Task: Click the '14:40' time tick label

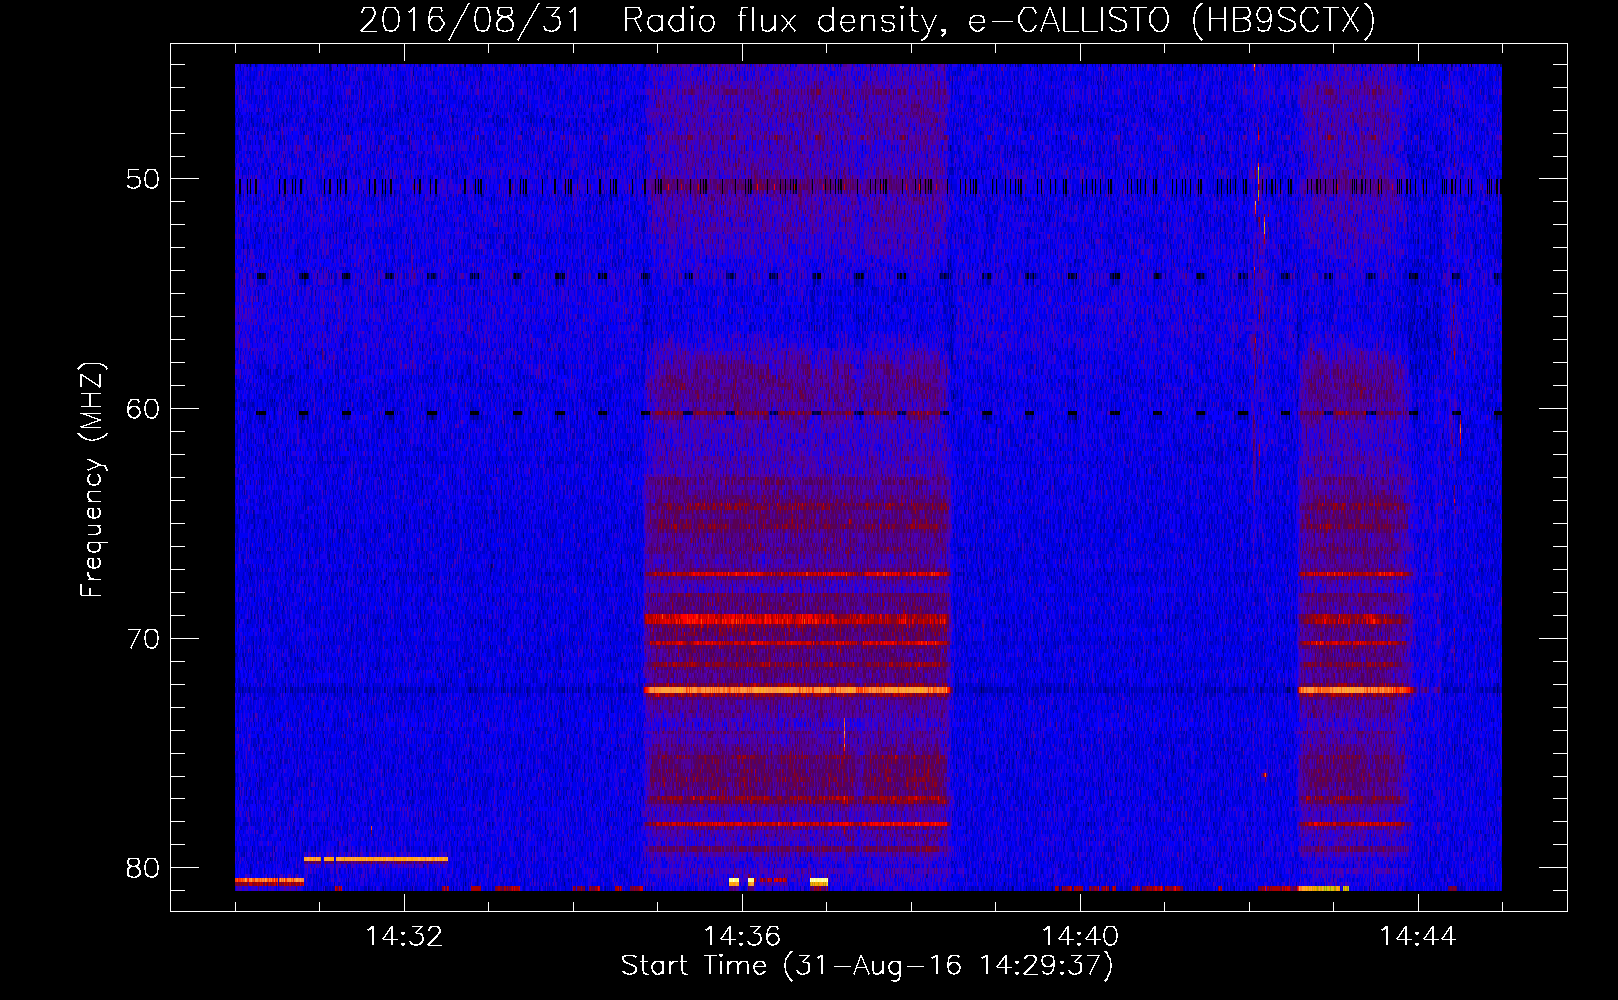Action: coord(1080,937)
